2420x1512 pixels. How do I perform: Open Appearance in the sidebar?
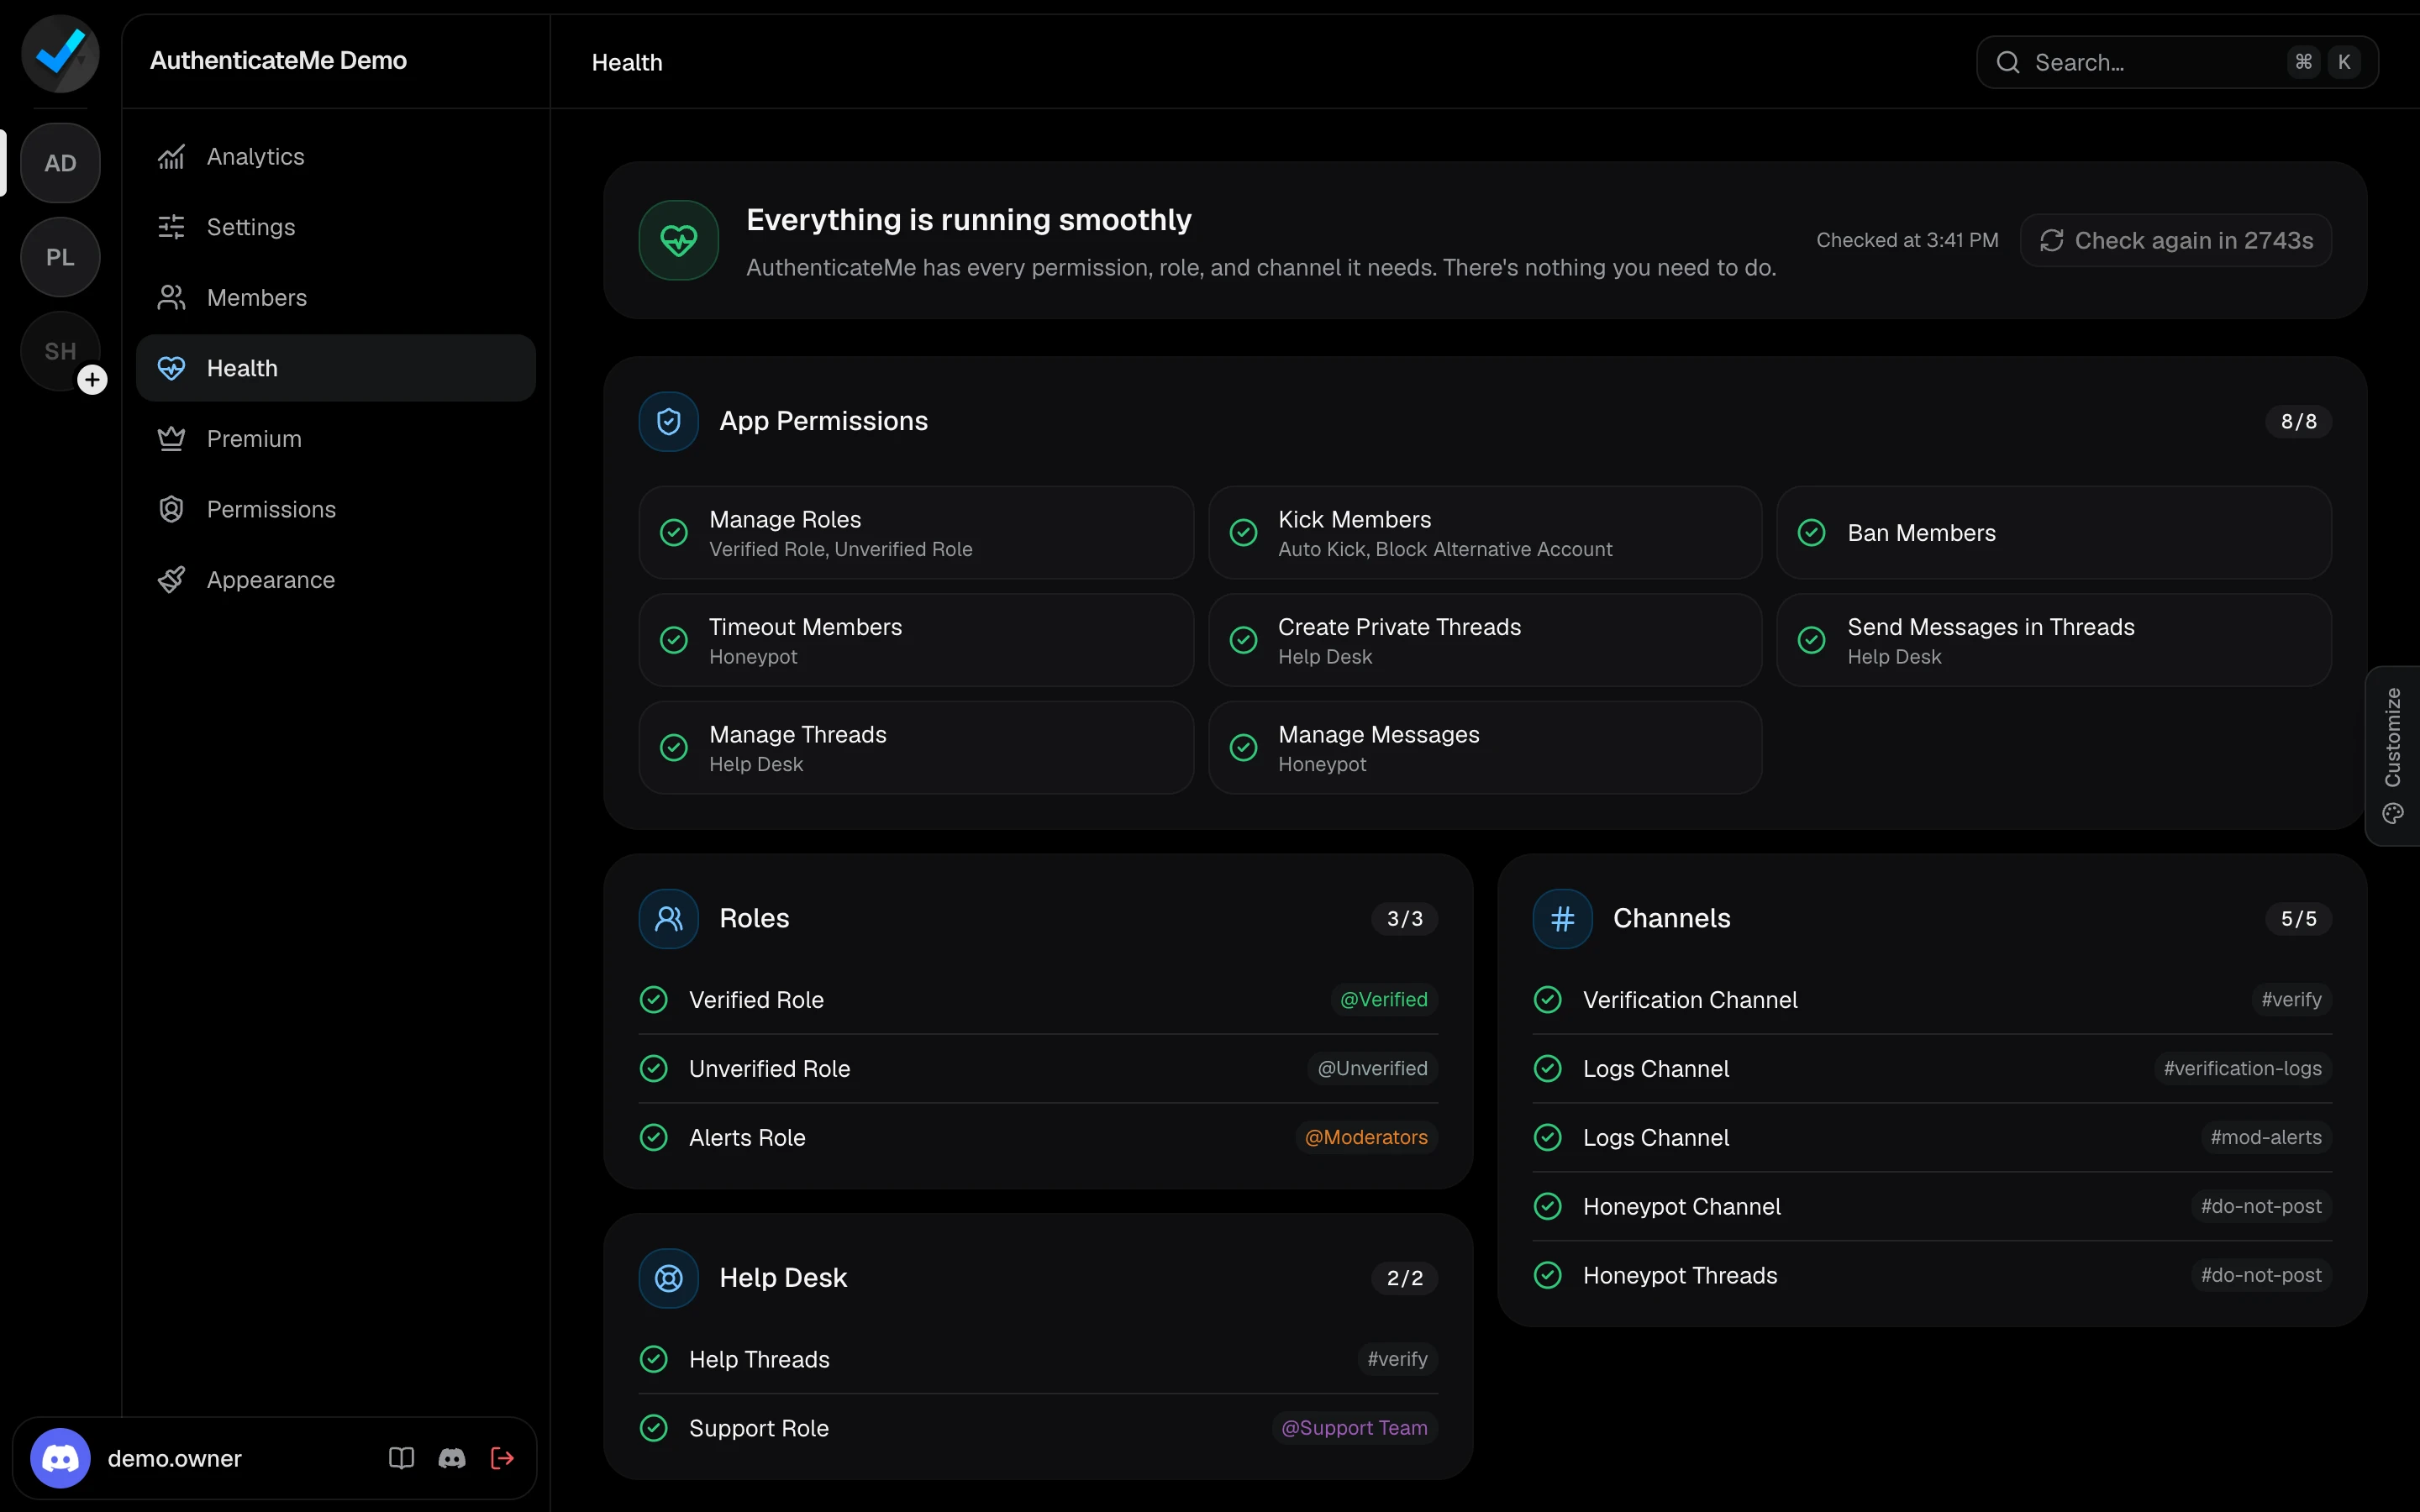[x=335, y=580]
